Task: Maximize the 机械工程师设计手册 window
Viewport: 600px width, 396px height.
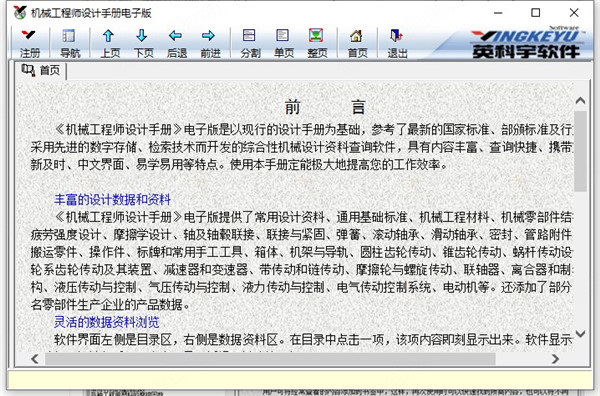Action: click(x=536, y=13)
